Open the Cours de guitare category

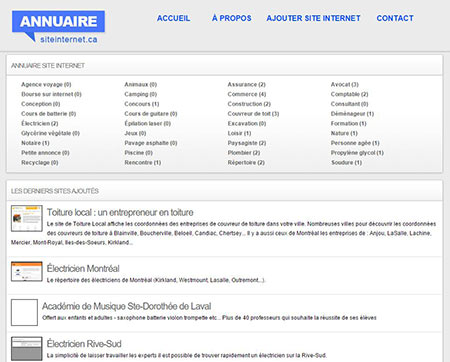(151, 114)
